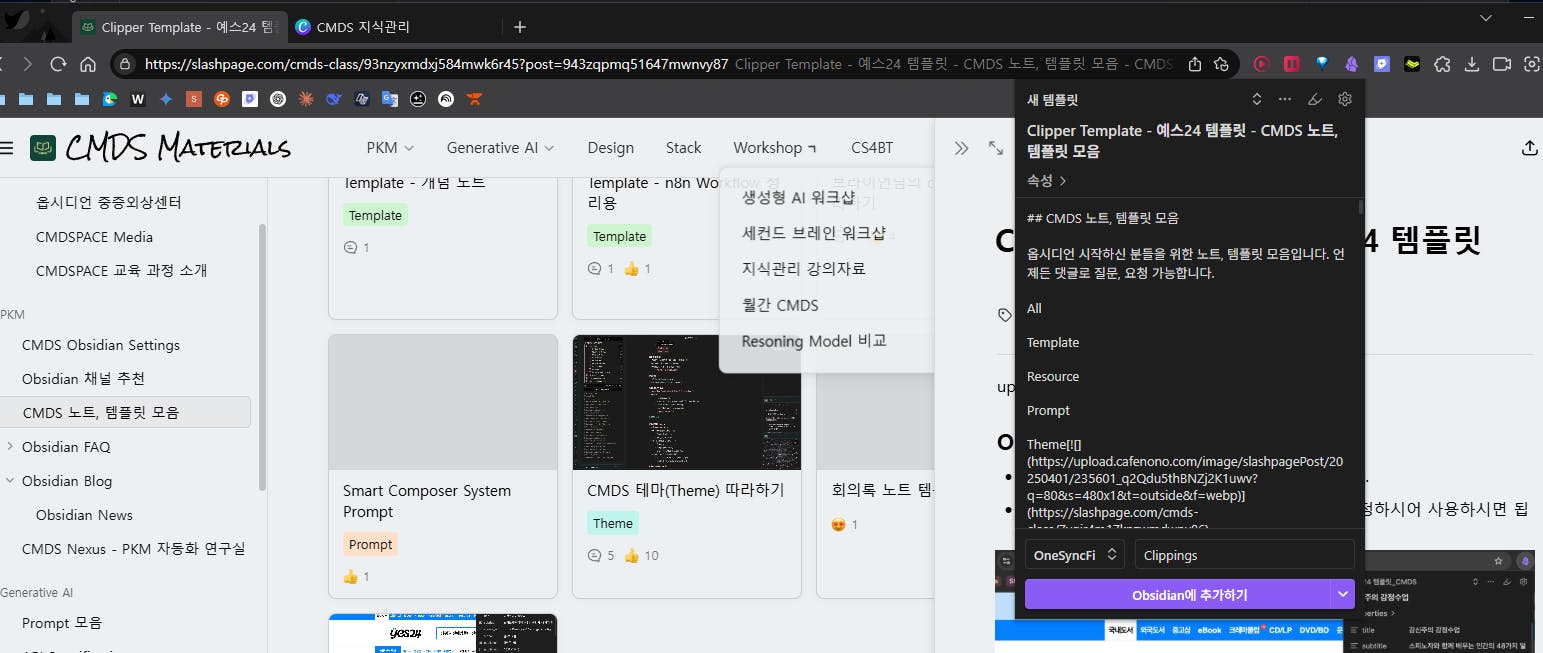1543x653 pixels.
Task: Open the tab search chevron
Action: point(1486,18)
